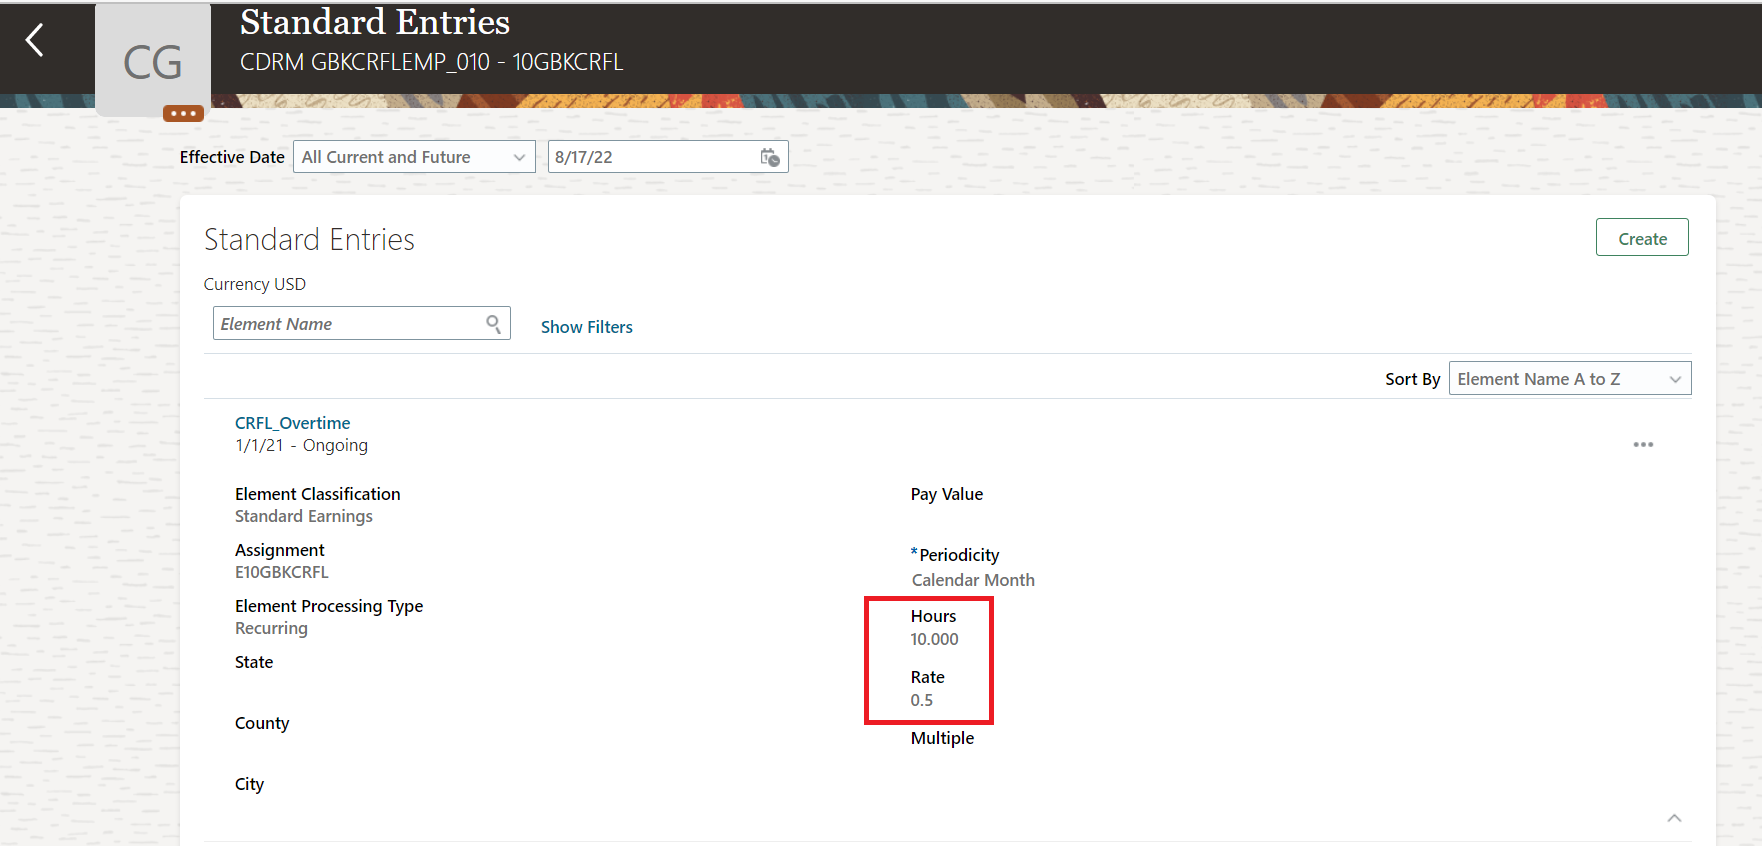The image size is (1762, 846).
Task: Click the Pay Value label
Action: pyautogui.click(x=947, y=494)
